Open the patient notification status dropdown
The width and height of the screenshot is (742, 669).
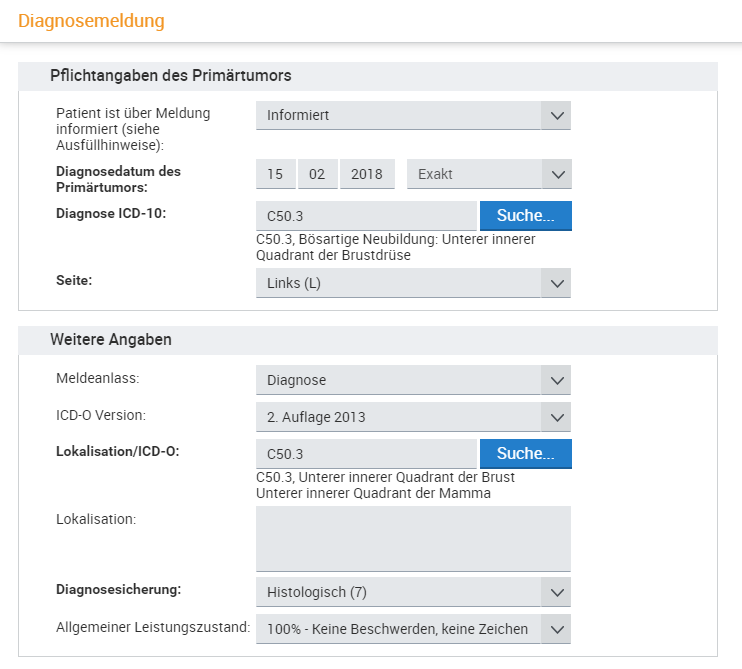tap(413, 115)
